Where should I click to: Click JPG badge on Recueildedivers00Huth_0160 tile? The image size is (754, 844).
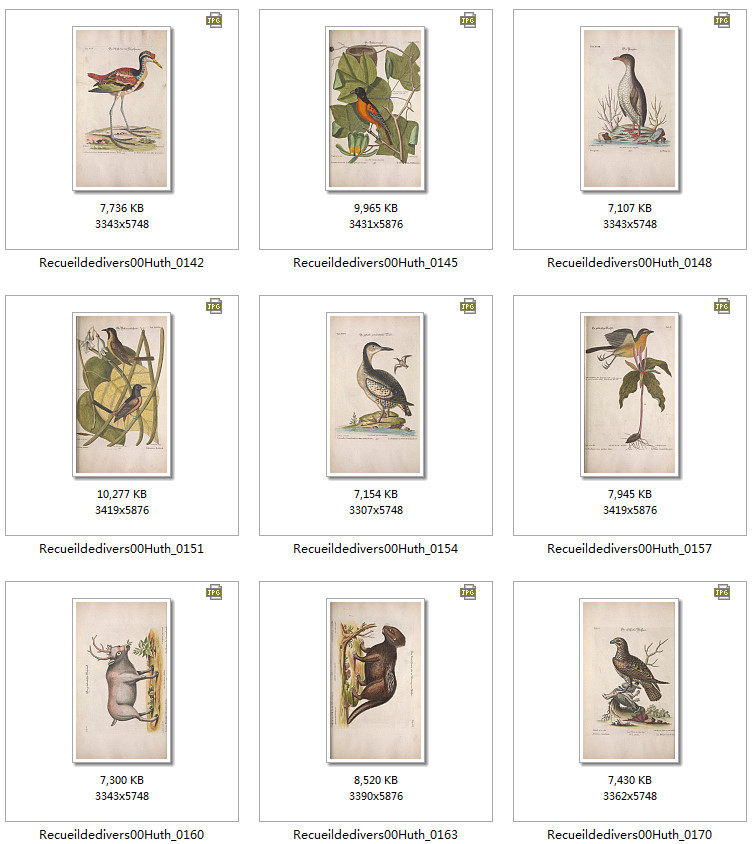[214, 592]
